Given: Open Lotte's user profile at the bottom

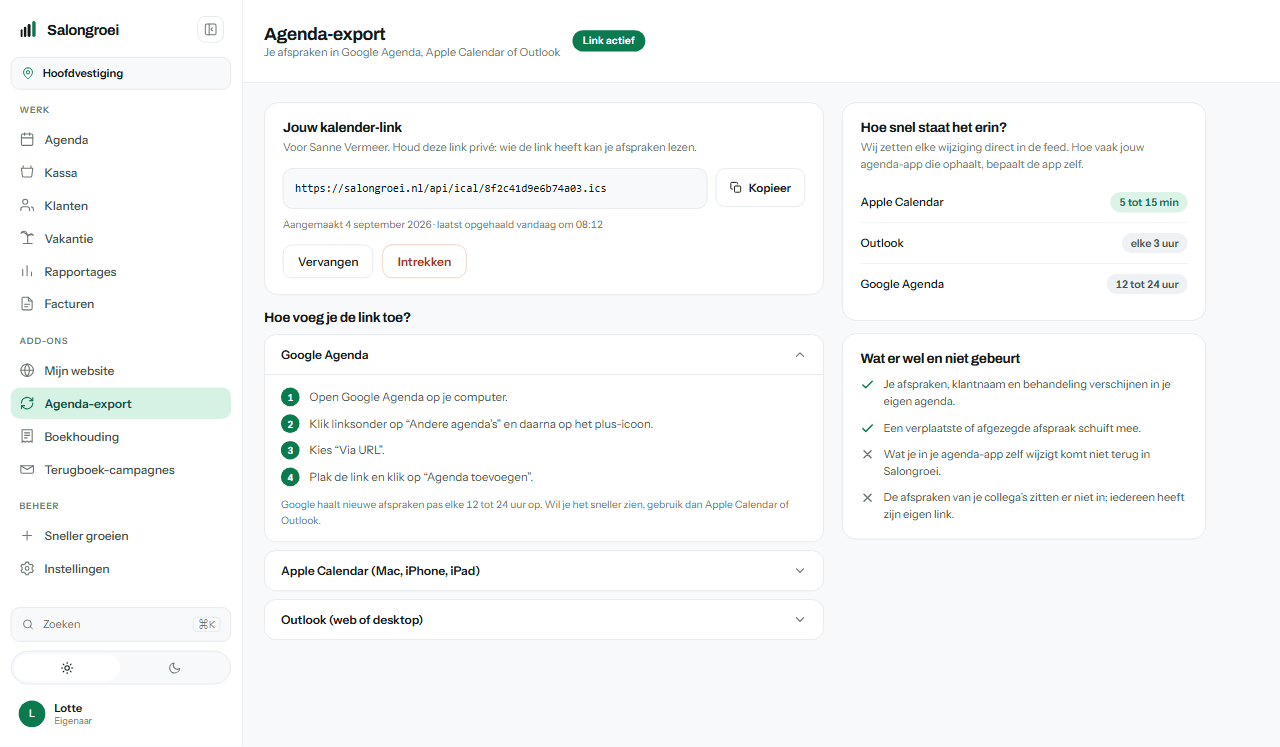Looking at the screenshot, I should click(x=121, y=714).
